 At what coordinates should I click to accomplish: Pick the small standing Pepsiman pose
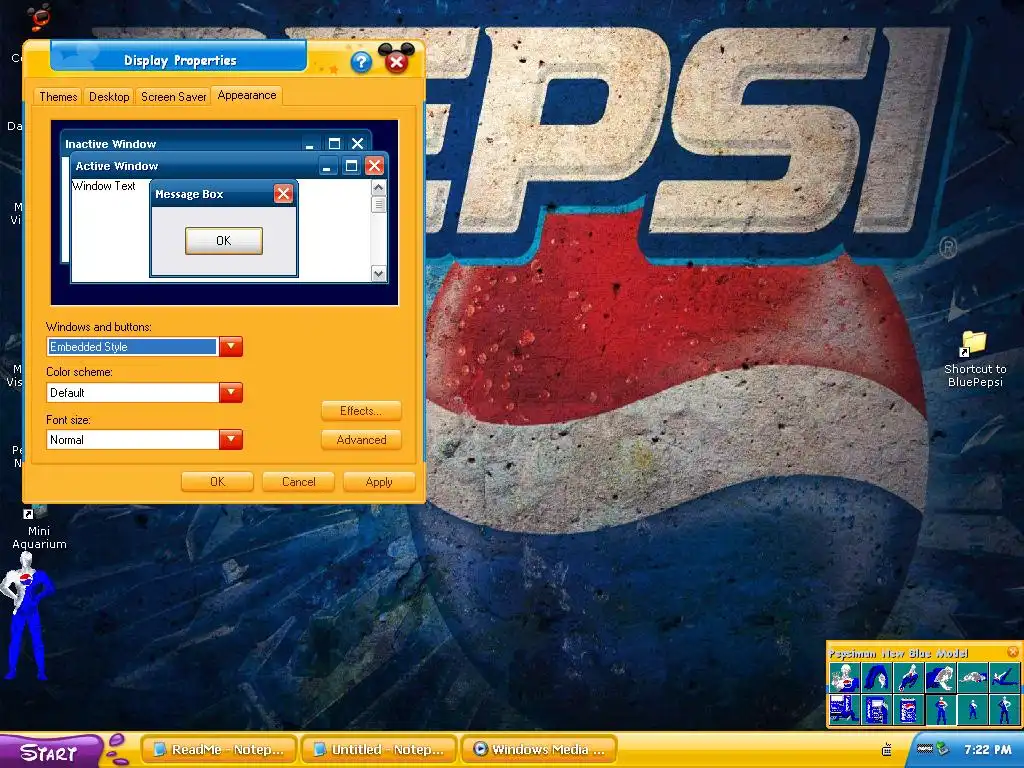(972, 709)
